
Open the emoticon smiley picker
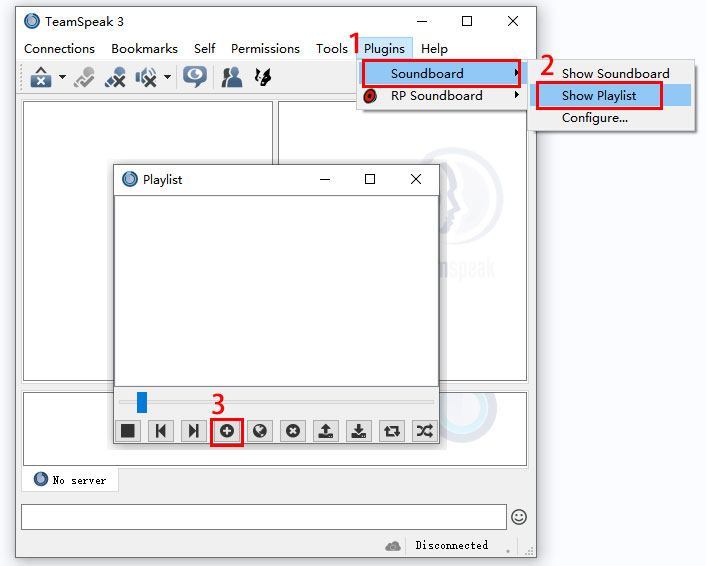(x=519, y=517)
